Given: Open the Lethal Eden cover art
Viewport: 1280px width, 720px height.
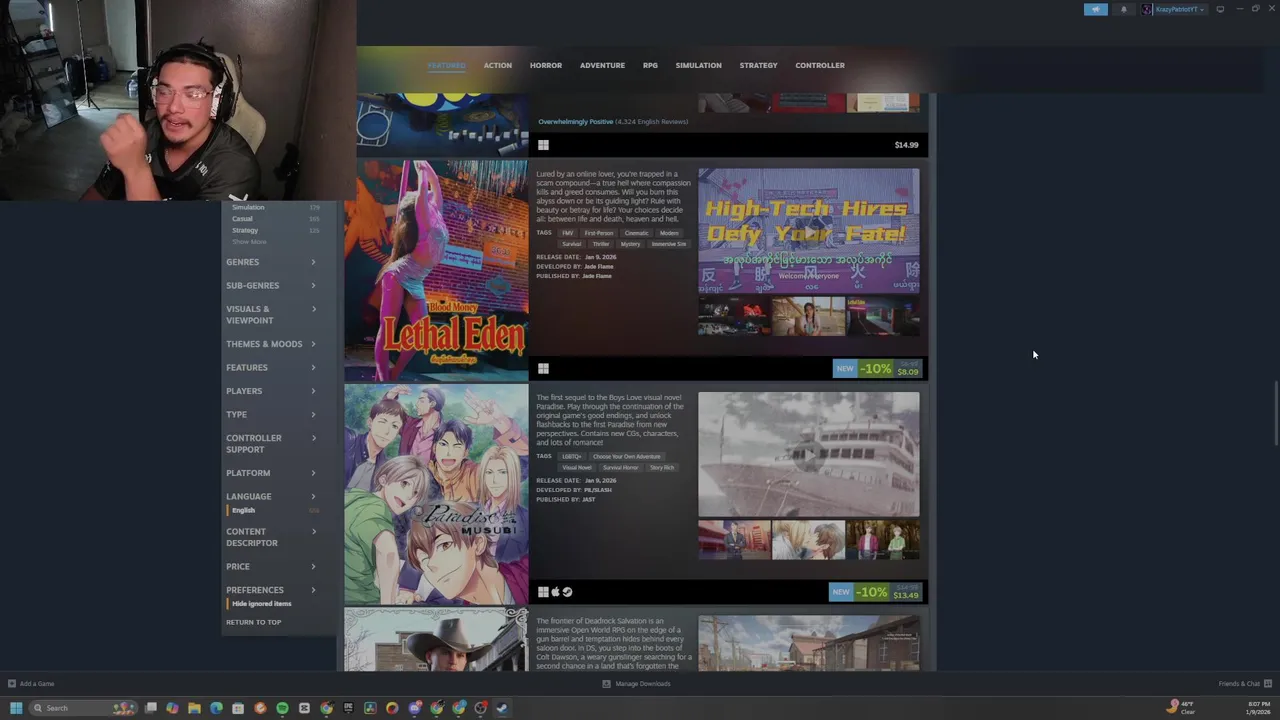Looking at the screenshot, I should (x=436, y=270).
